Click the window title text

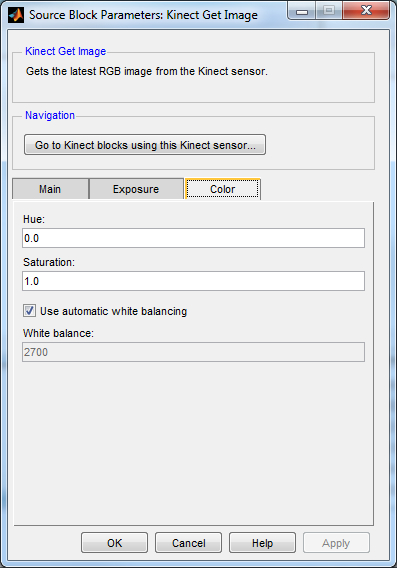click(x=143, y=15)
